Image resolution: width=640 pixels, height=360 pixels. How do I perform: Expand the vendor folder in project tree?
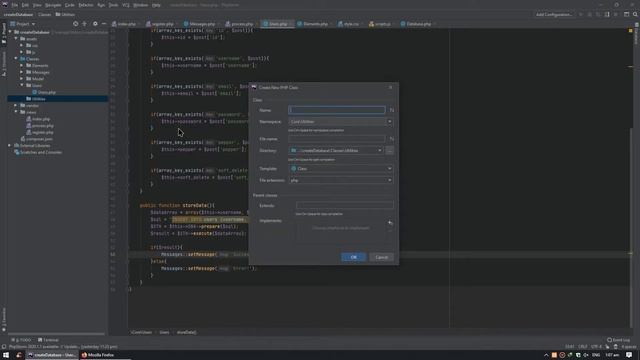pos(16,105)
